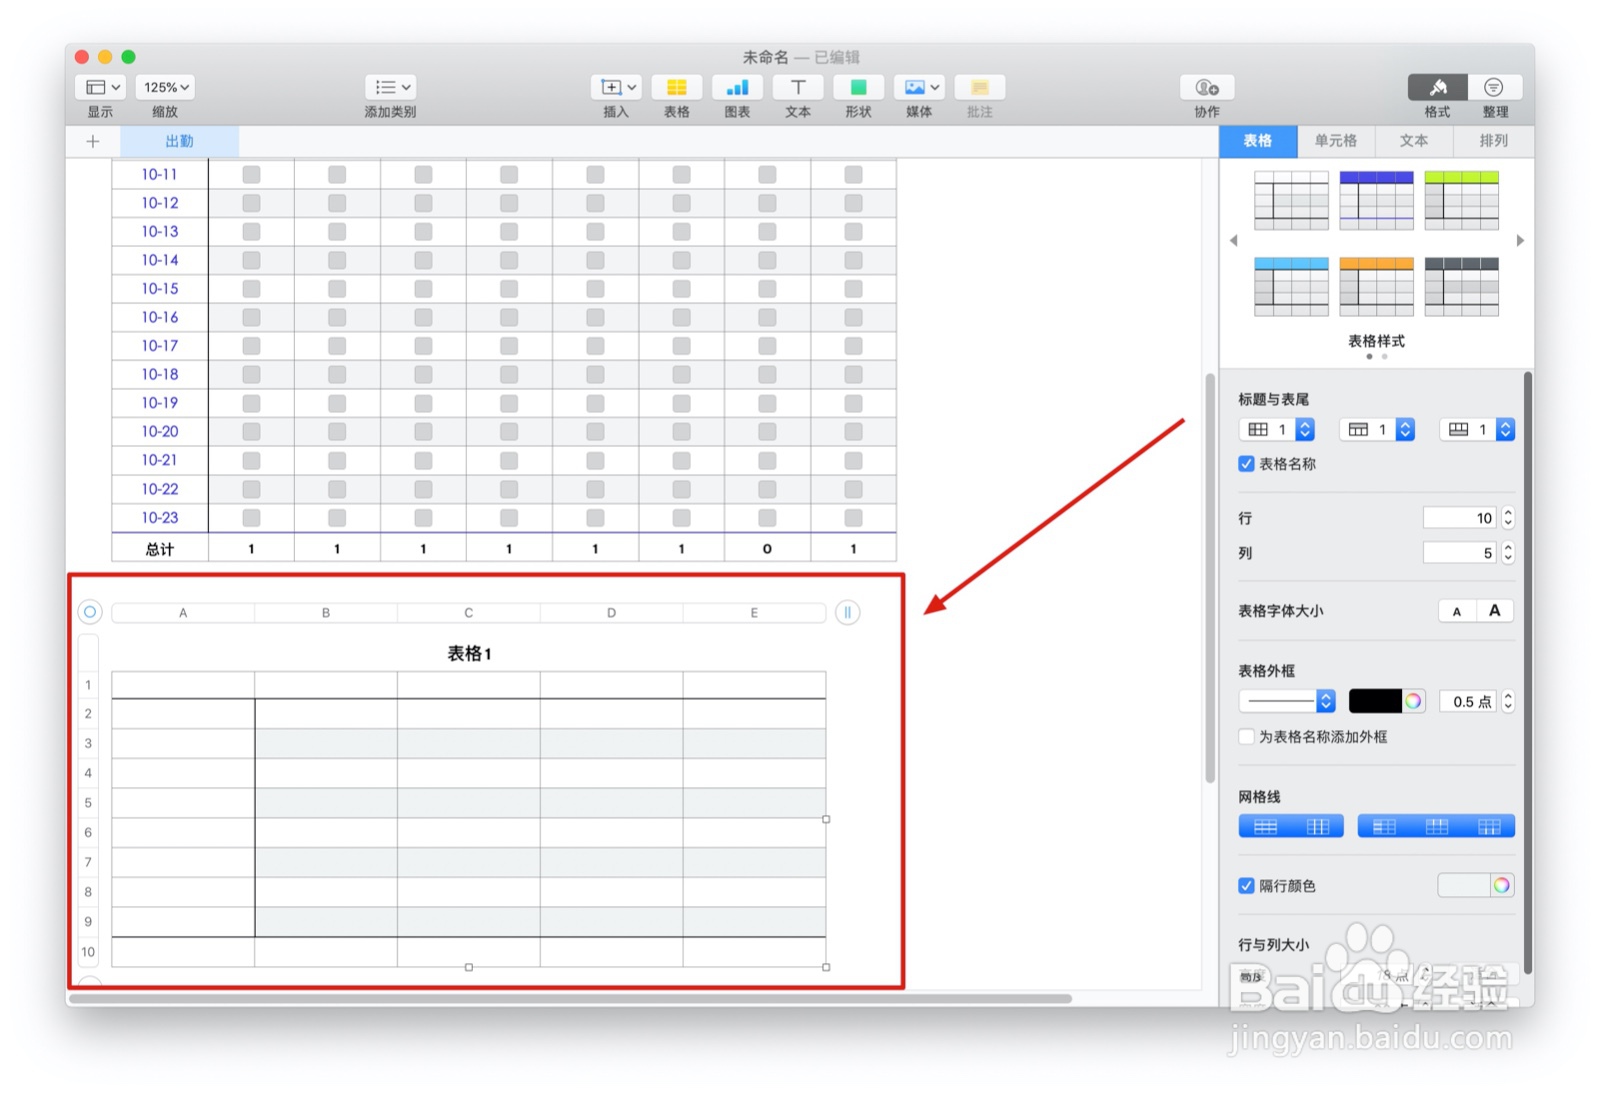Click the 表格 table toolbar icon

pyautogui.click(x=677, y=87)
